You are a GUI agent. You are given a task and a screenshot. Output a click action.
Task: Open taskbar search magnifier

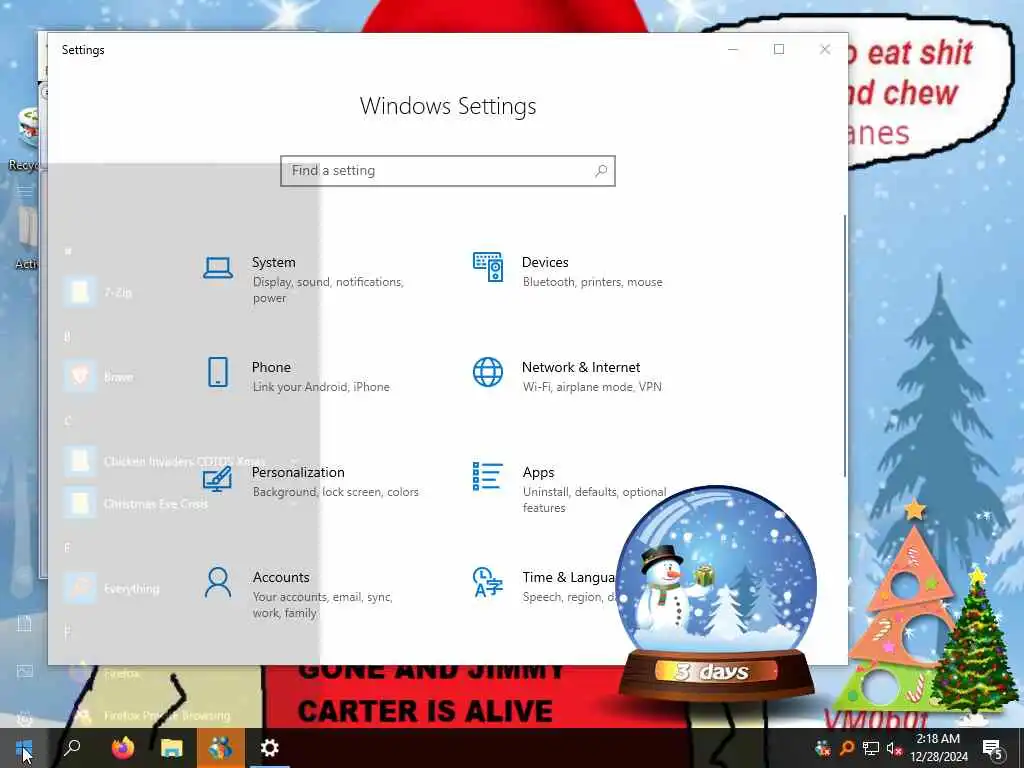[x=72, y=748]
